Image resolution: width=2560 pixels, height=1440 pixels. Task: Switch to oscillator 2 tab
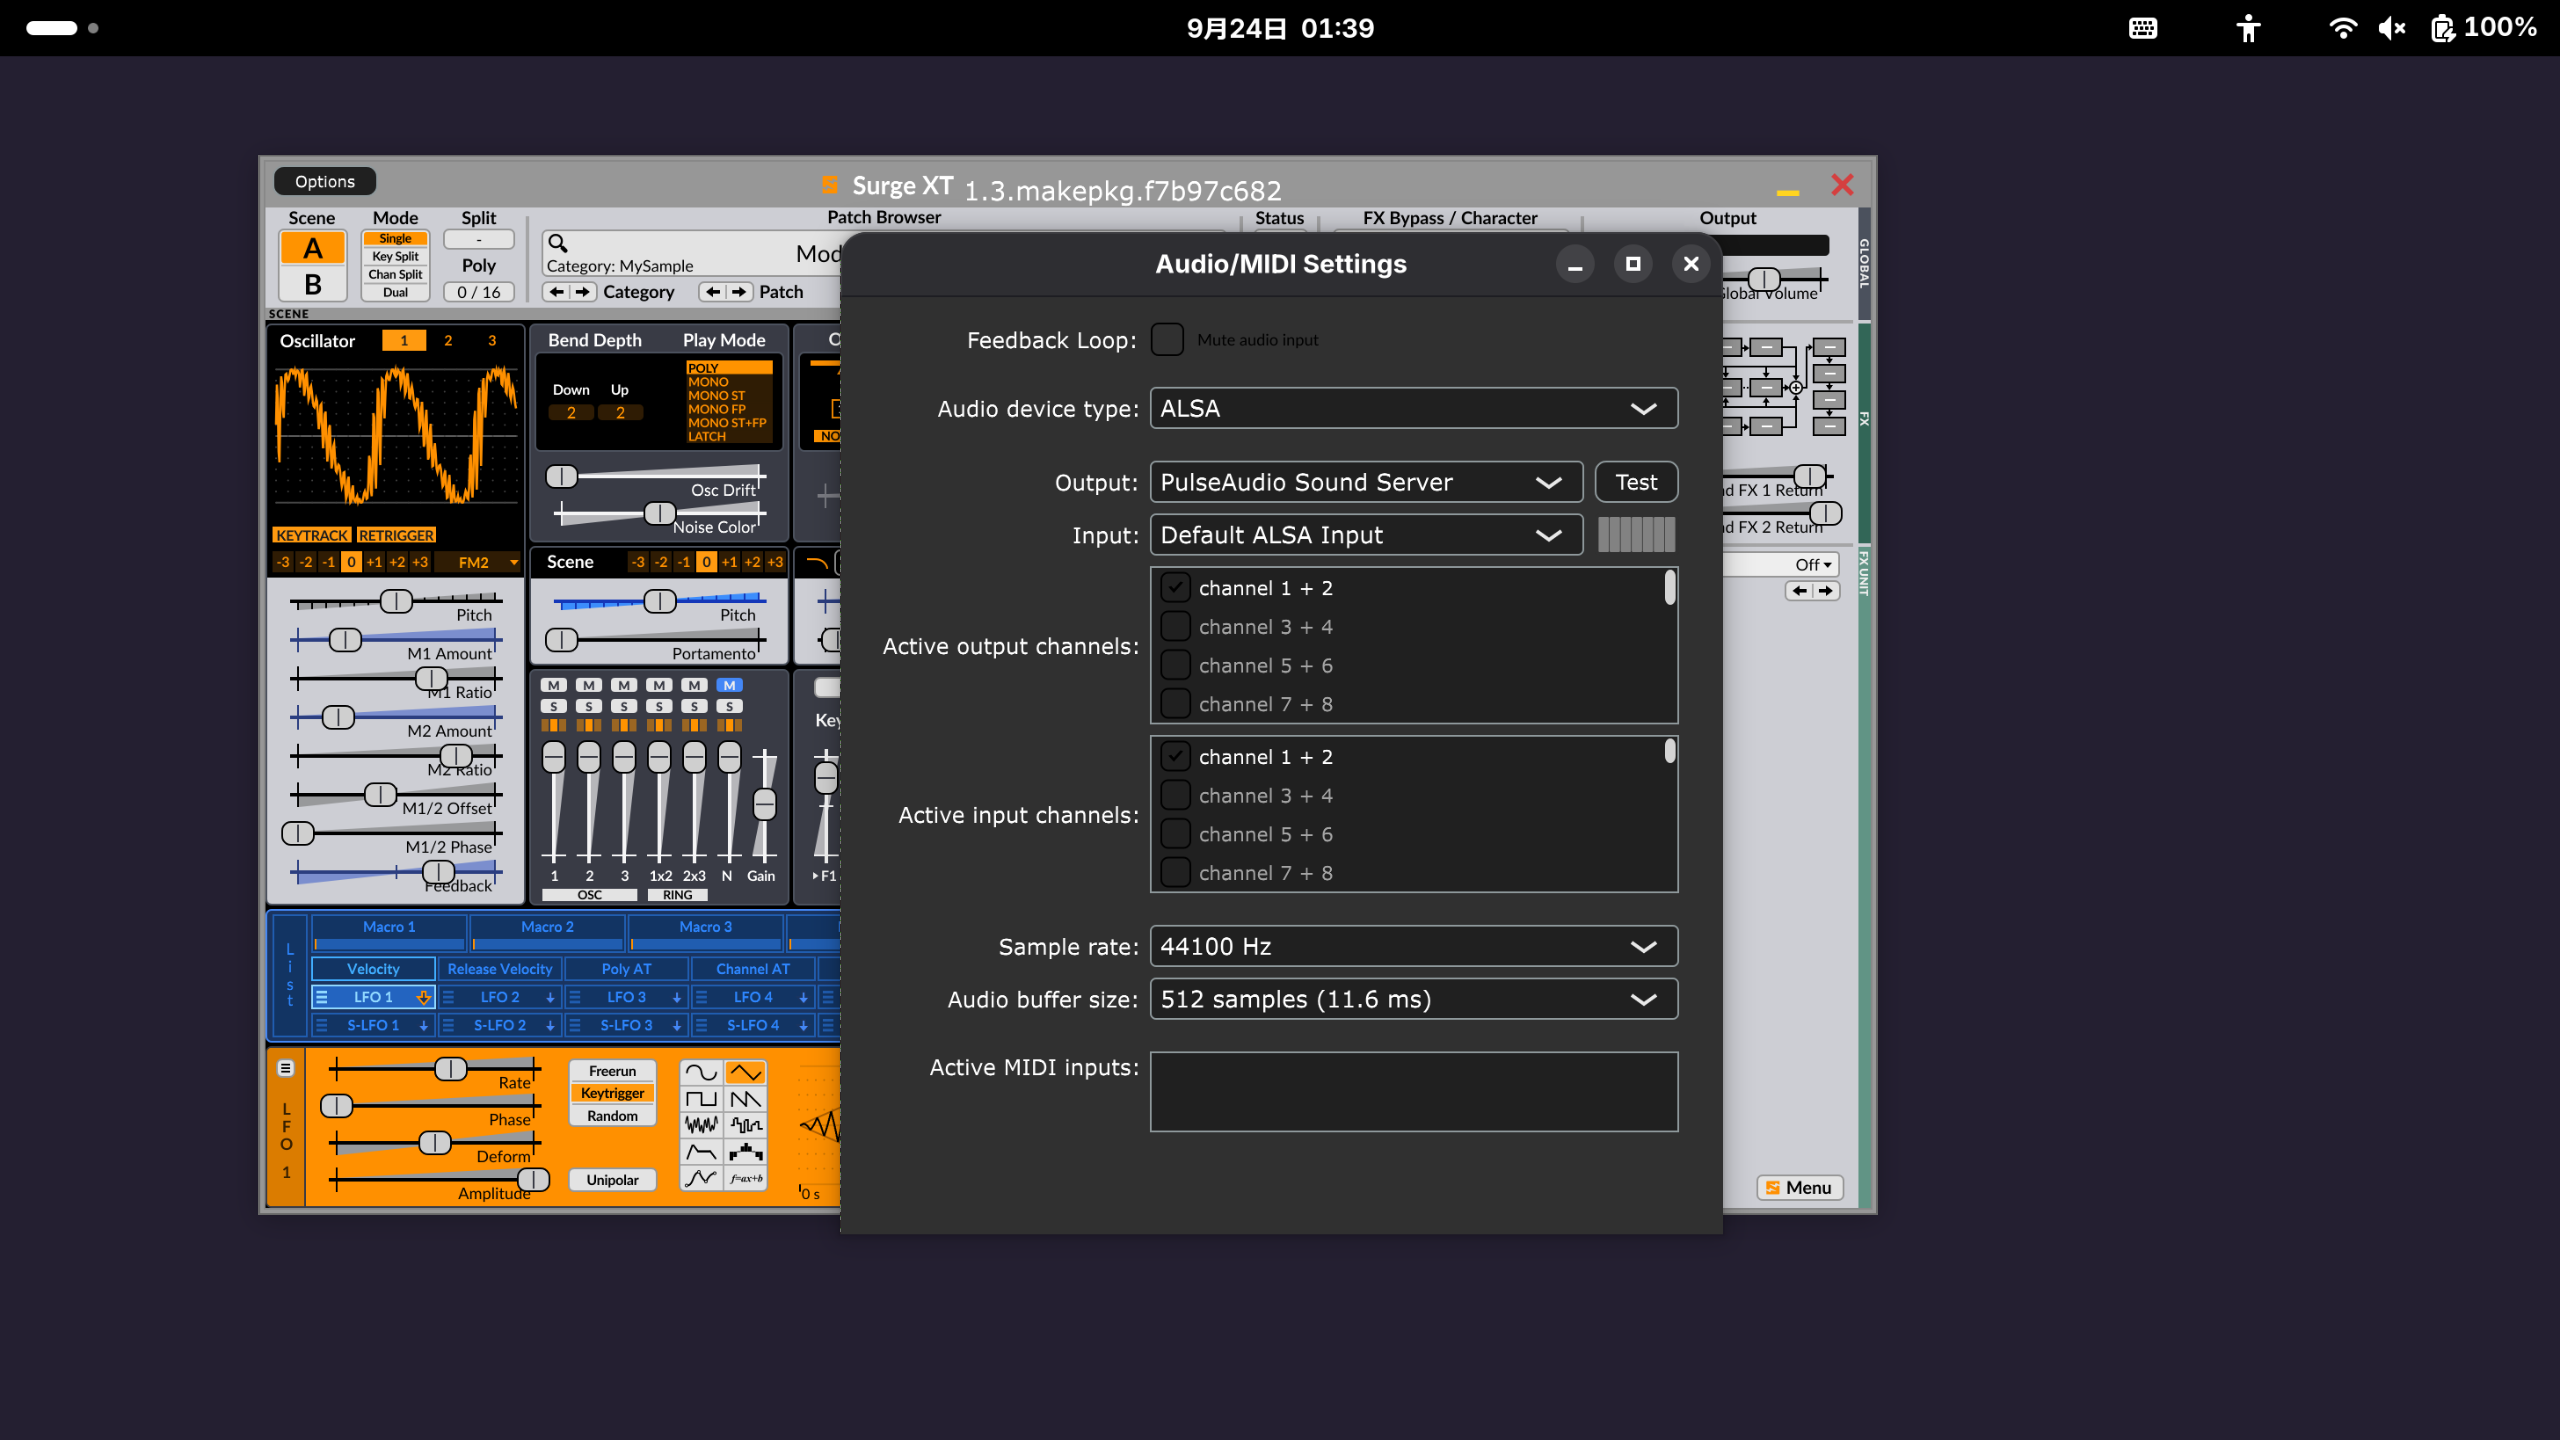[448, 340]
